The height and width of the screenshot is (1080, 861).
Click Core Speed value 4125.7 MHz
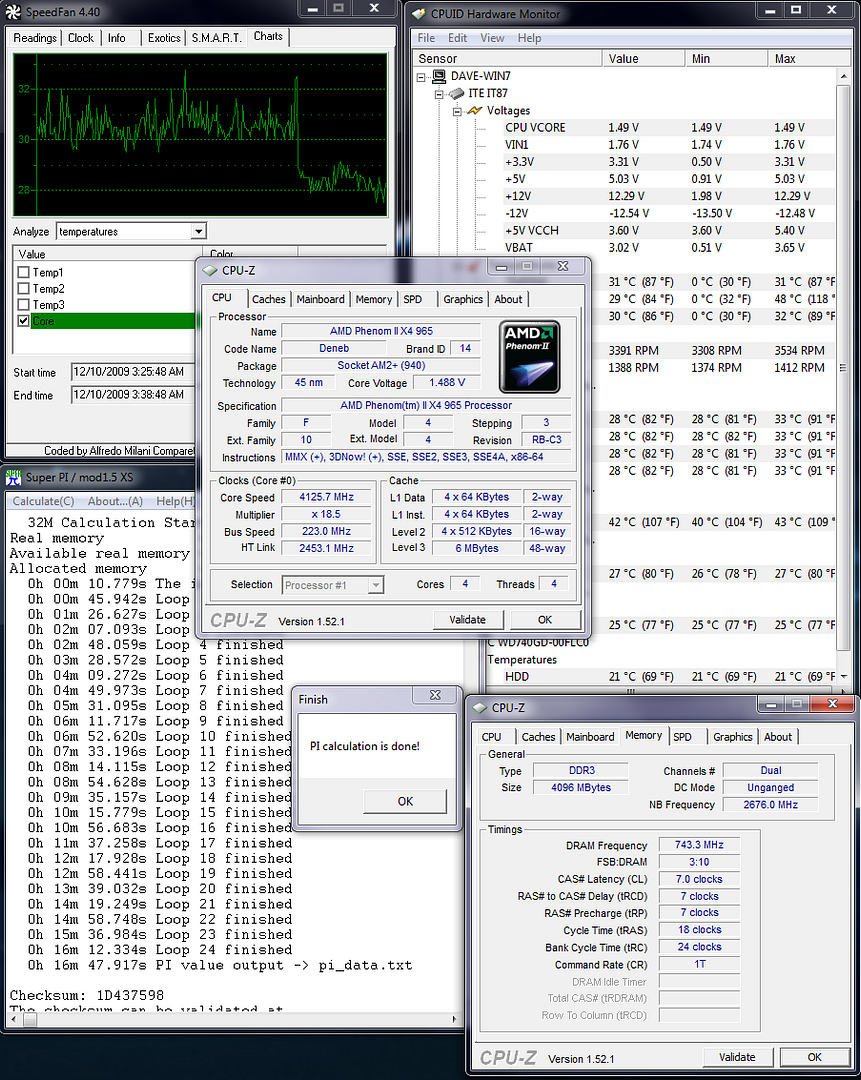pos(326,497)
